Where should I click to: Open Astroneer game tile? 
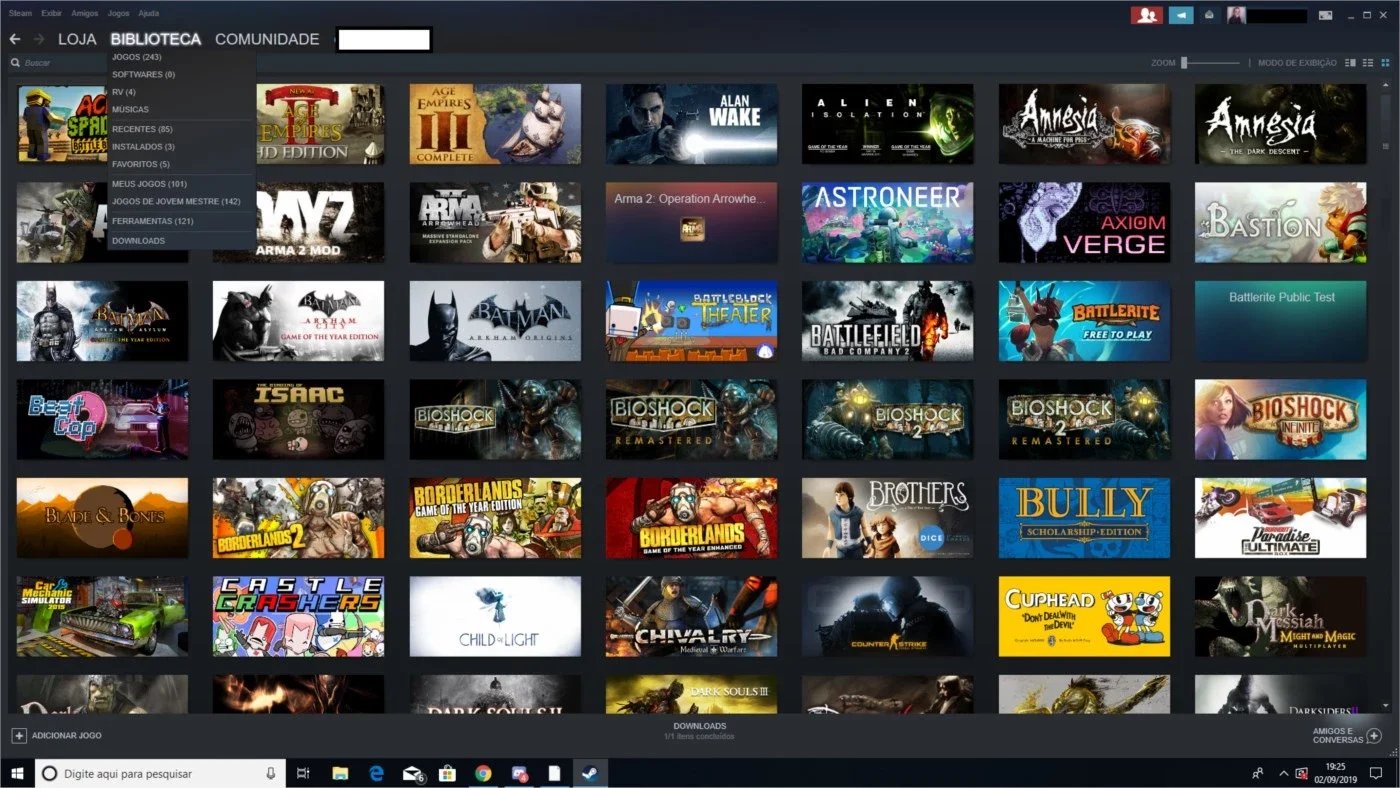(x=888, y=222)
